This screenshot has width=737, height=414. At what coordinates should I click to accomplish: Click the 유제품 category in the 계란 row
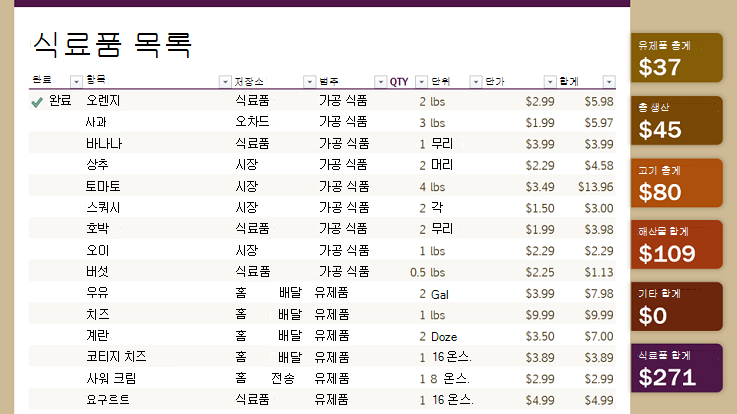point(332,336)
